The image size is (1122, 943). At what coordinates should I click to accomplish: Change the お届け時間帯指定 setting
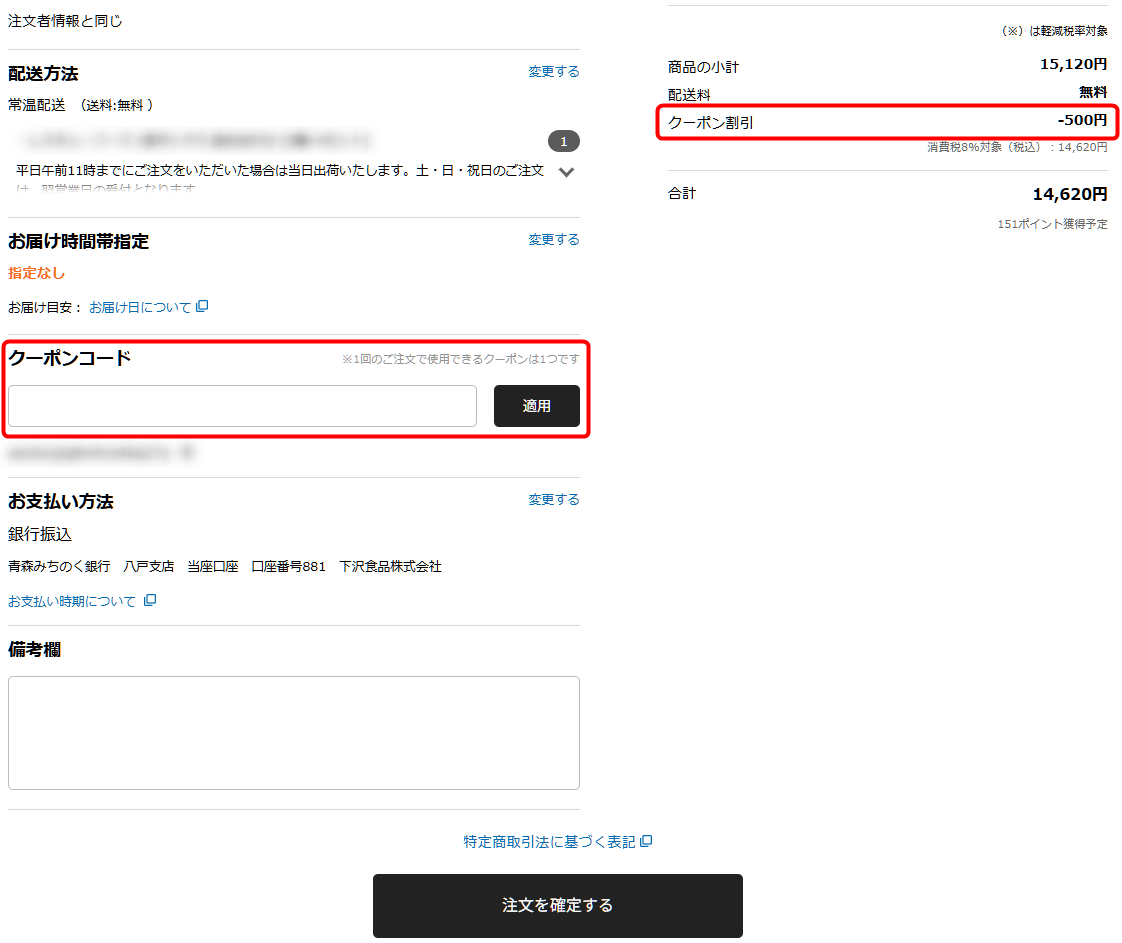(554, 240)
